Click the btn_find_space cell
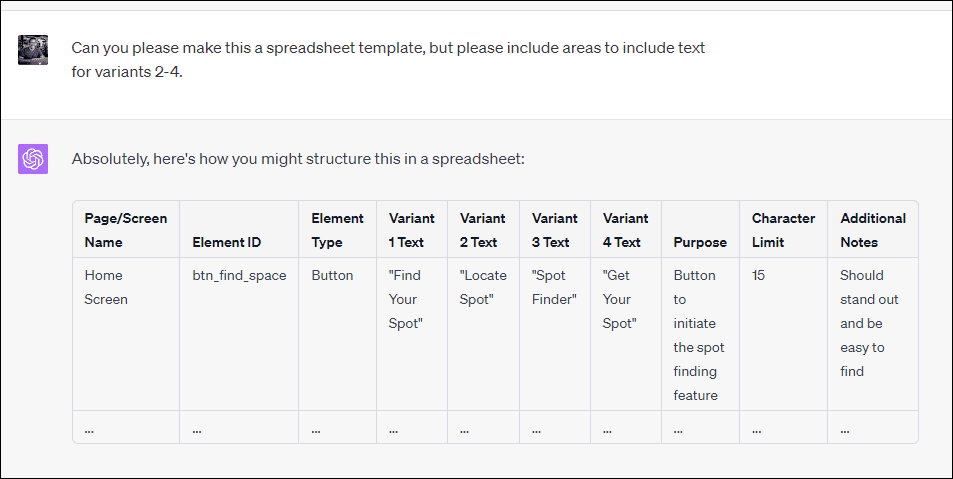The width and height of the screenshot is (953, 479). coord(239,334)
